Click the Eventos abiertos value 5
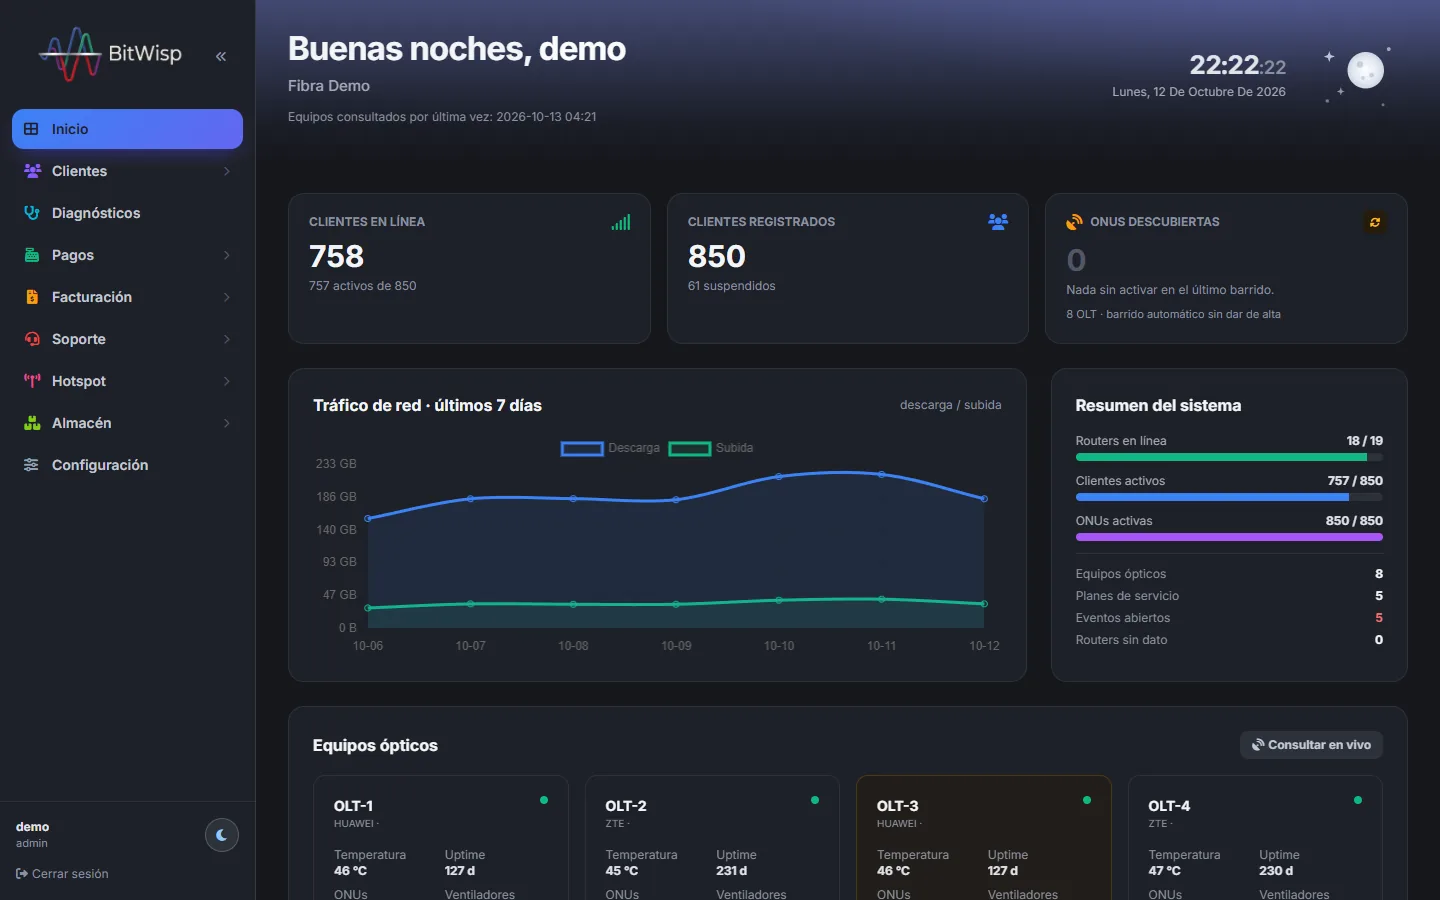 tap(1379, 618)
